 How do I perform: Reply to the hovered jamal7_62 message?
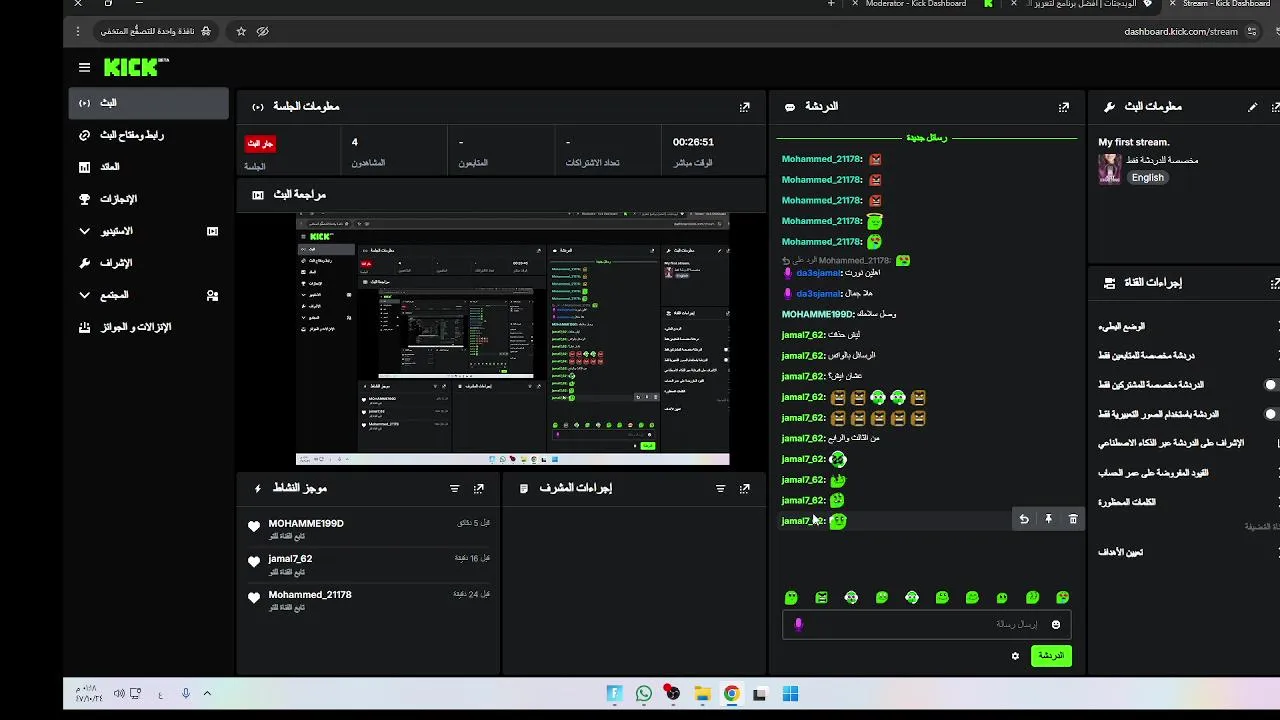coord(1023,520)
